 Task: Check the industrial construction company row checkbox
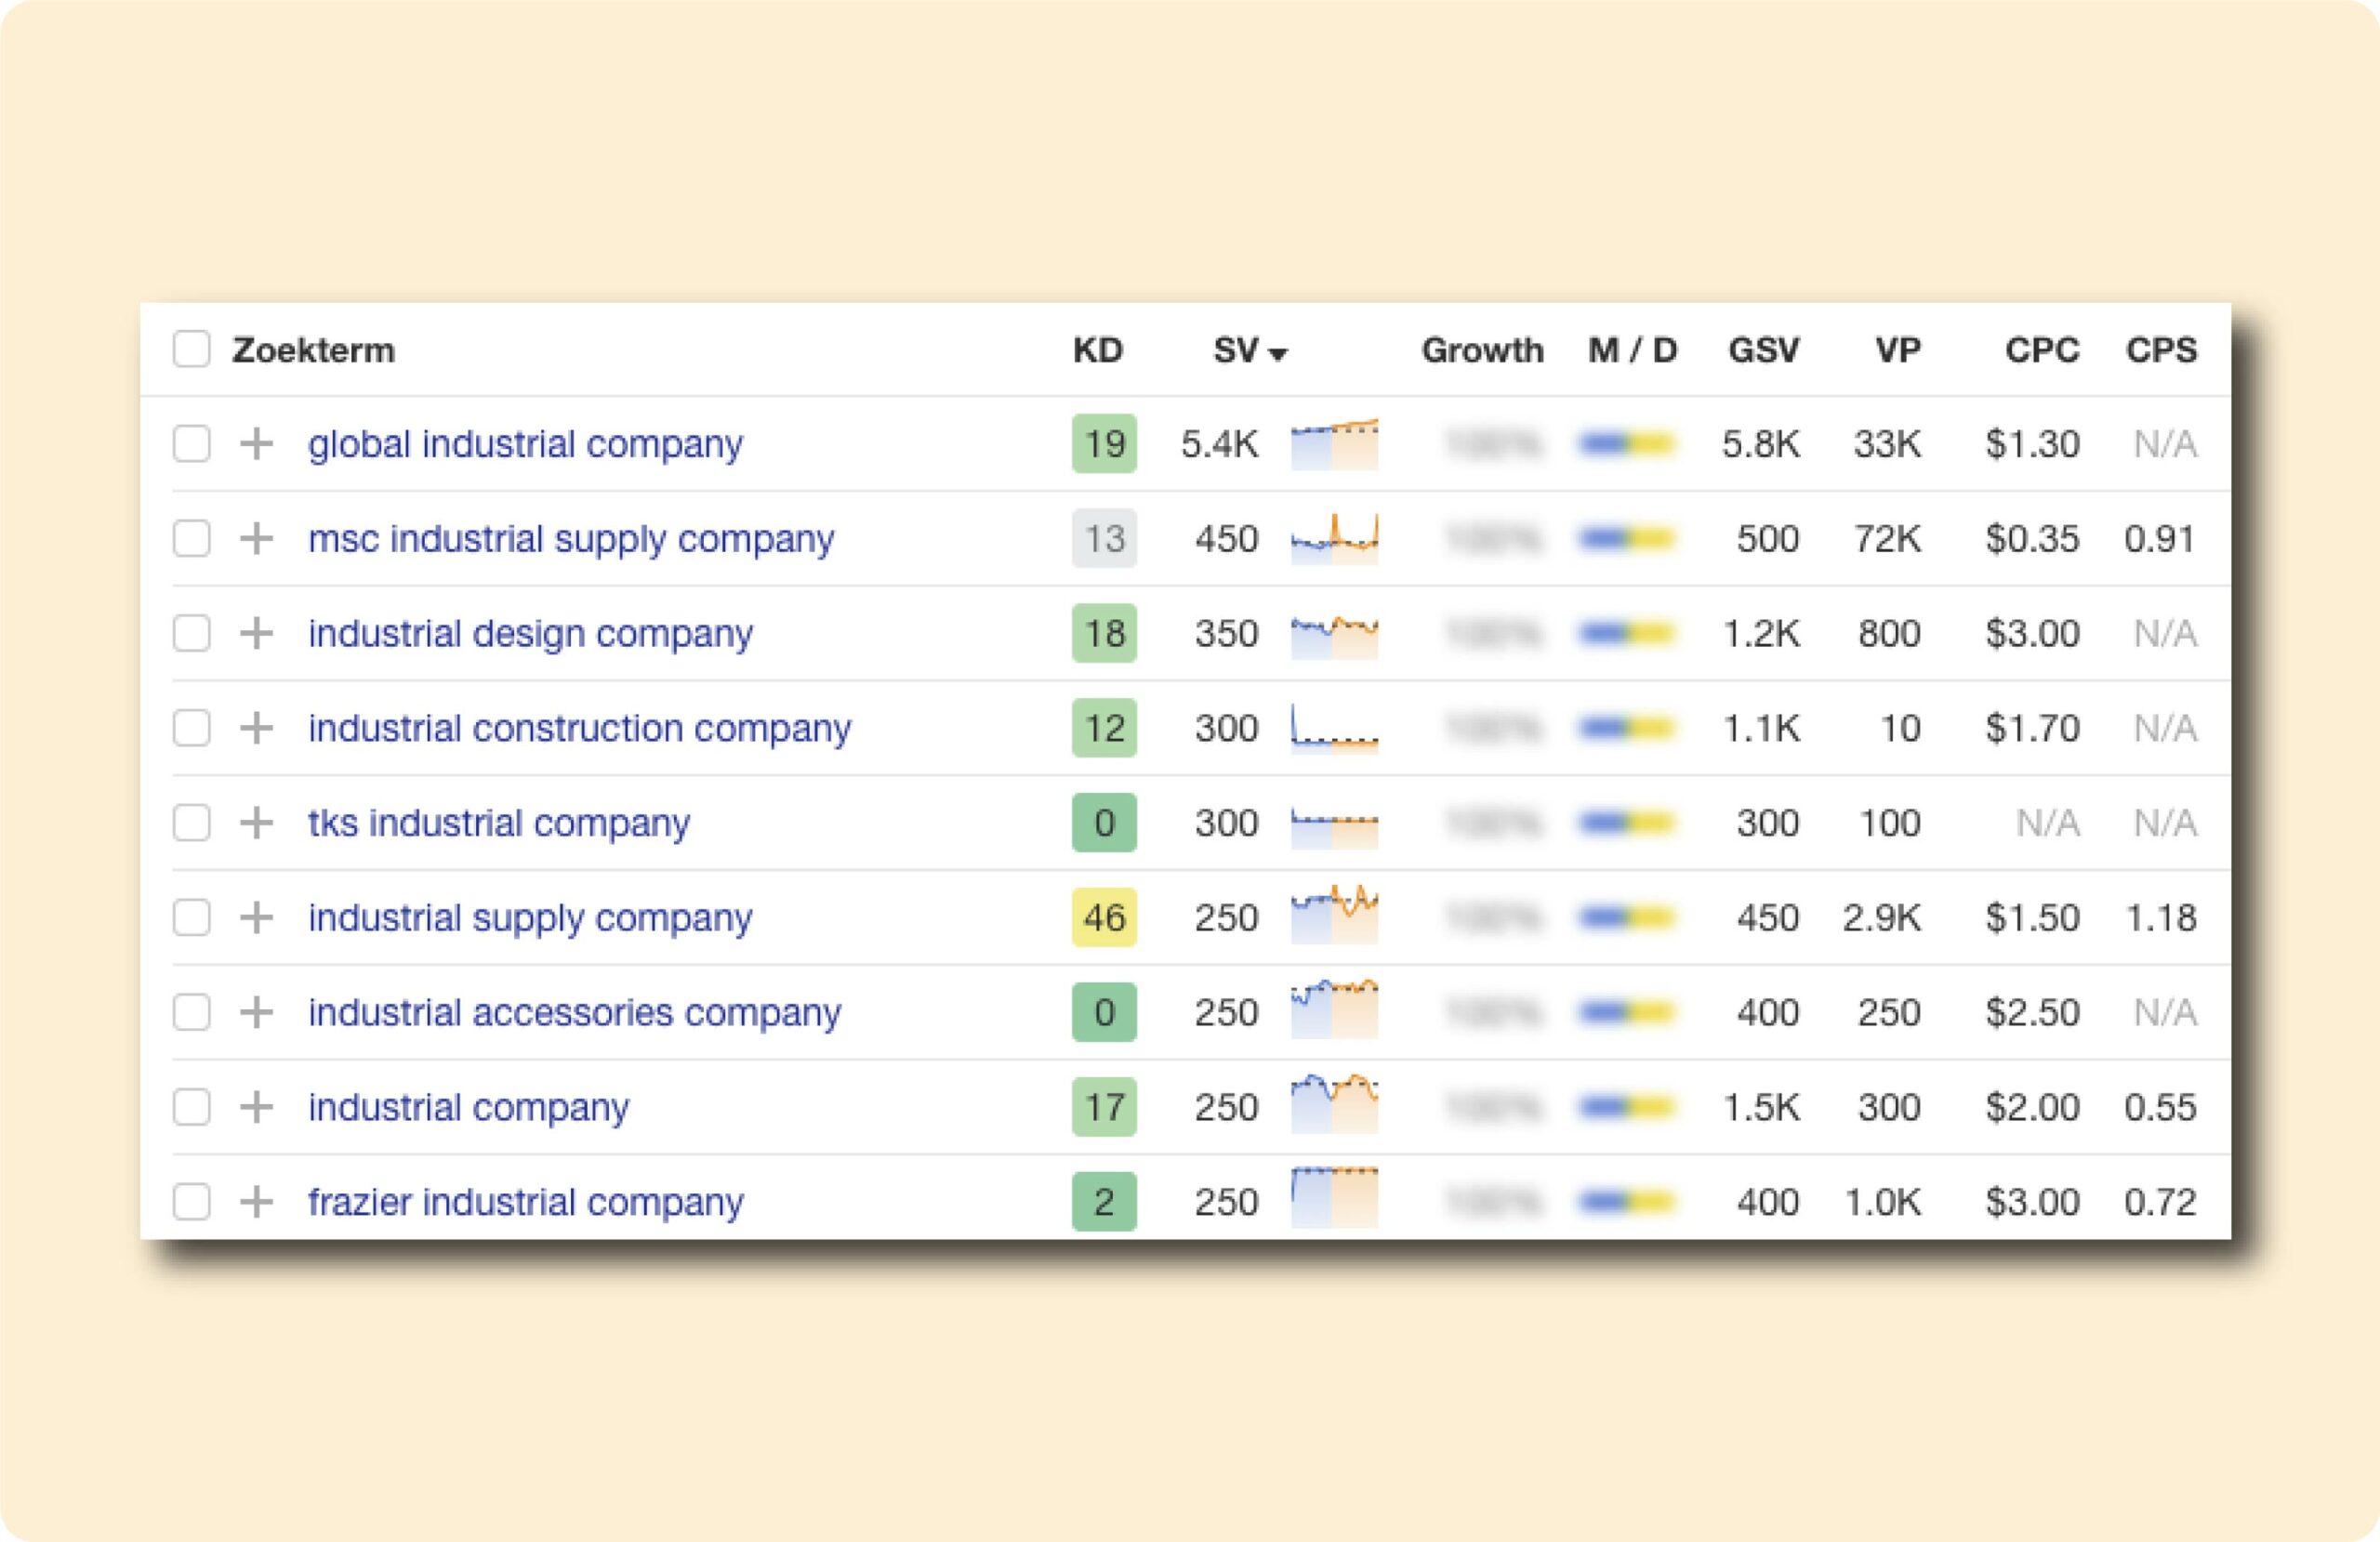(191, 728)
